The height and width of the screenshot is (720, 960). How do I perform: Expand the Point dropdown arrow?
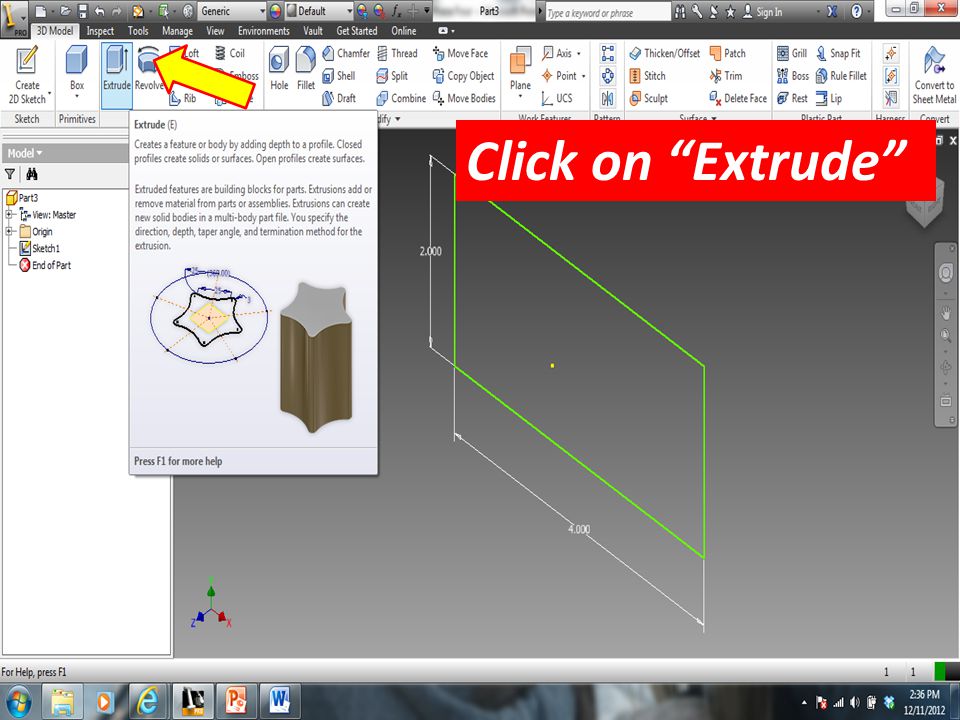583,77
